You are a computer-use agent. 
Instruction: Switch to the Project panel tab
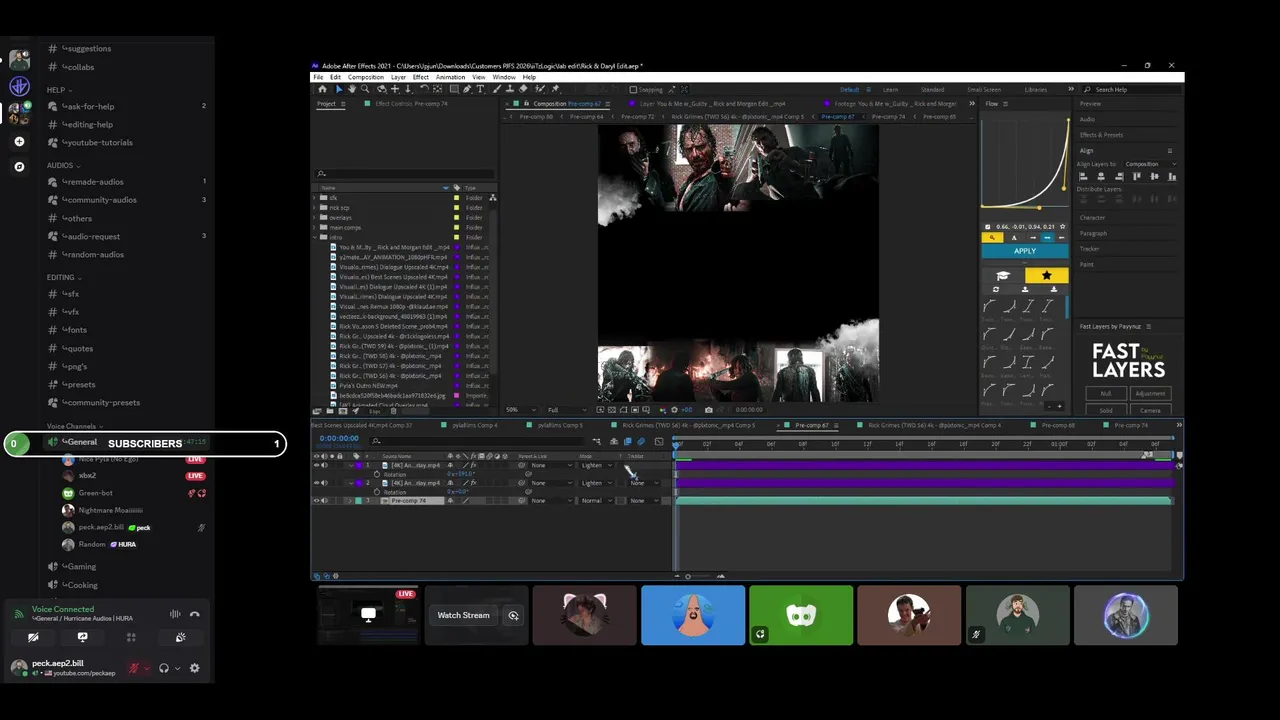pos(326,104)
